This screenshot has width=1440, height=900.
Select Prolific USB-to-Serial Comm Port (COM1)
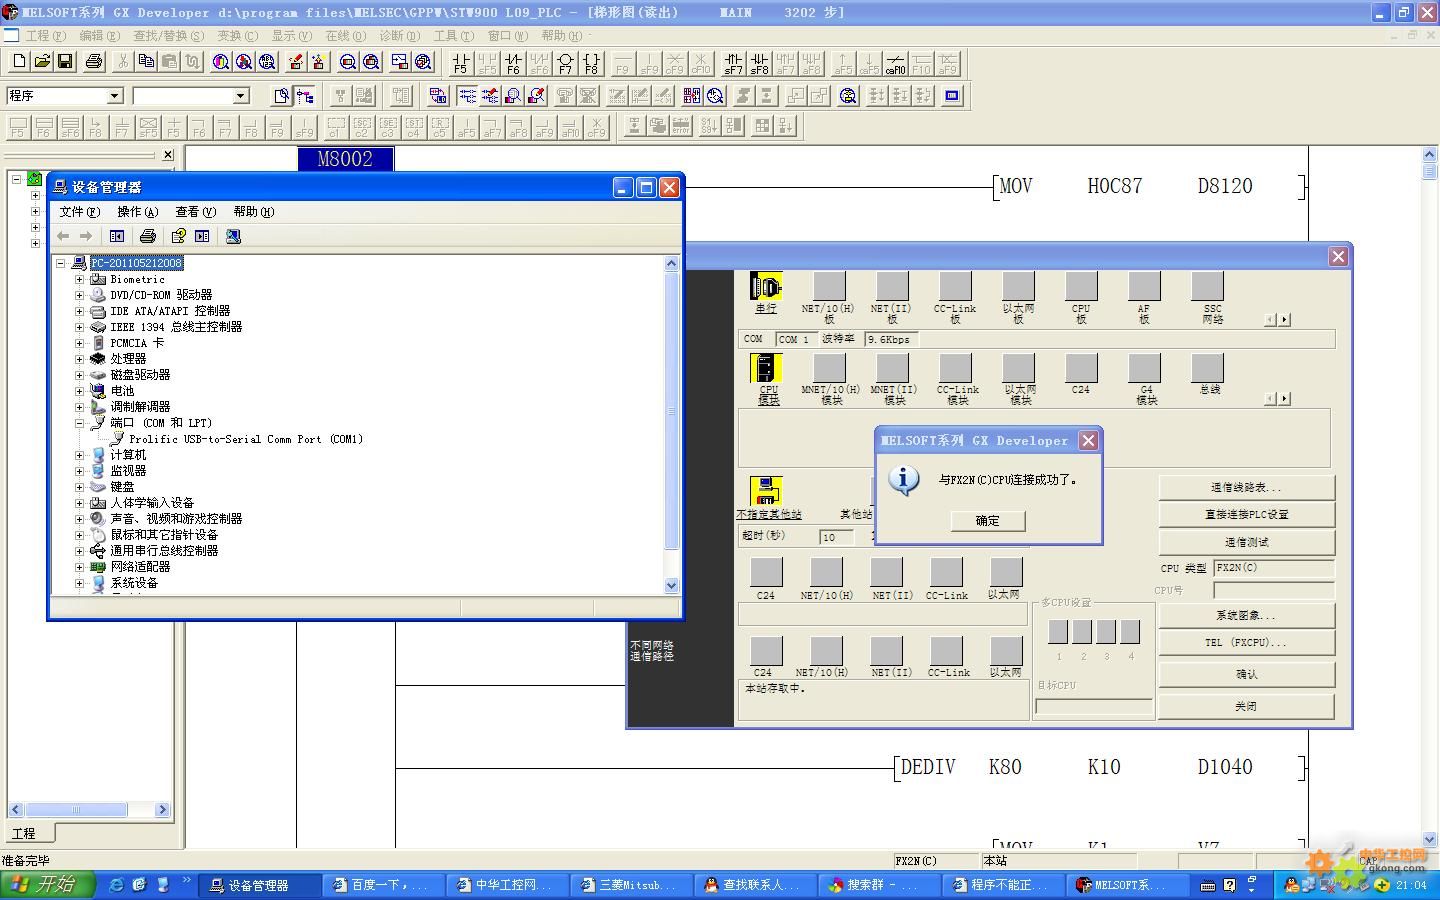coord(246,439)
